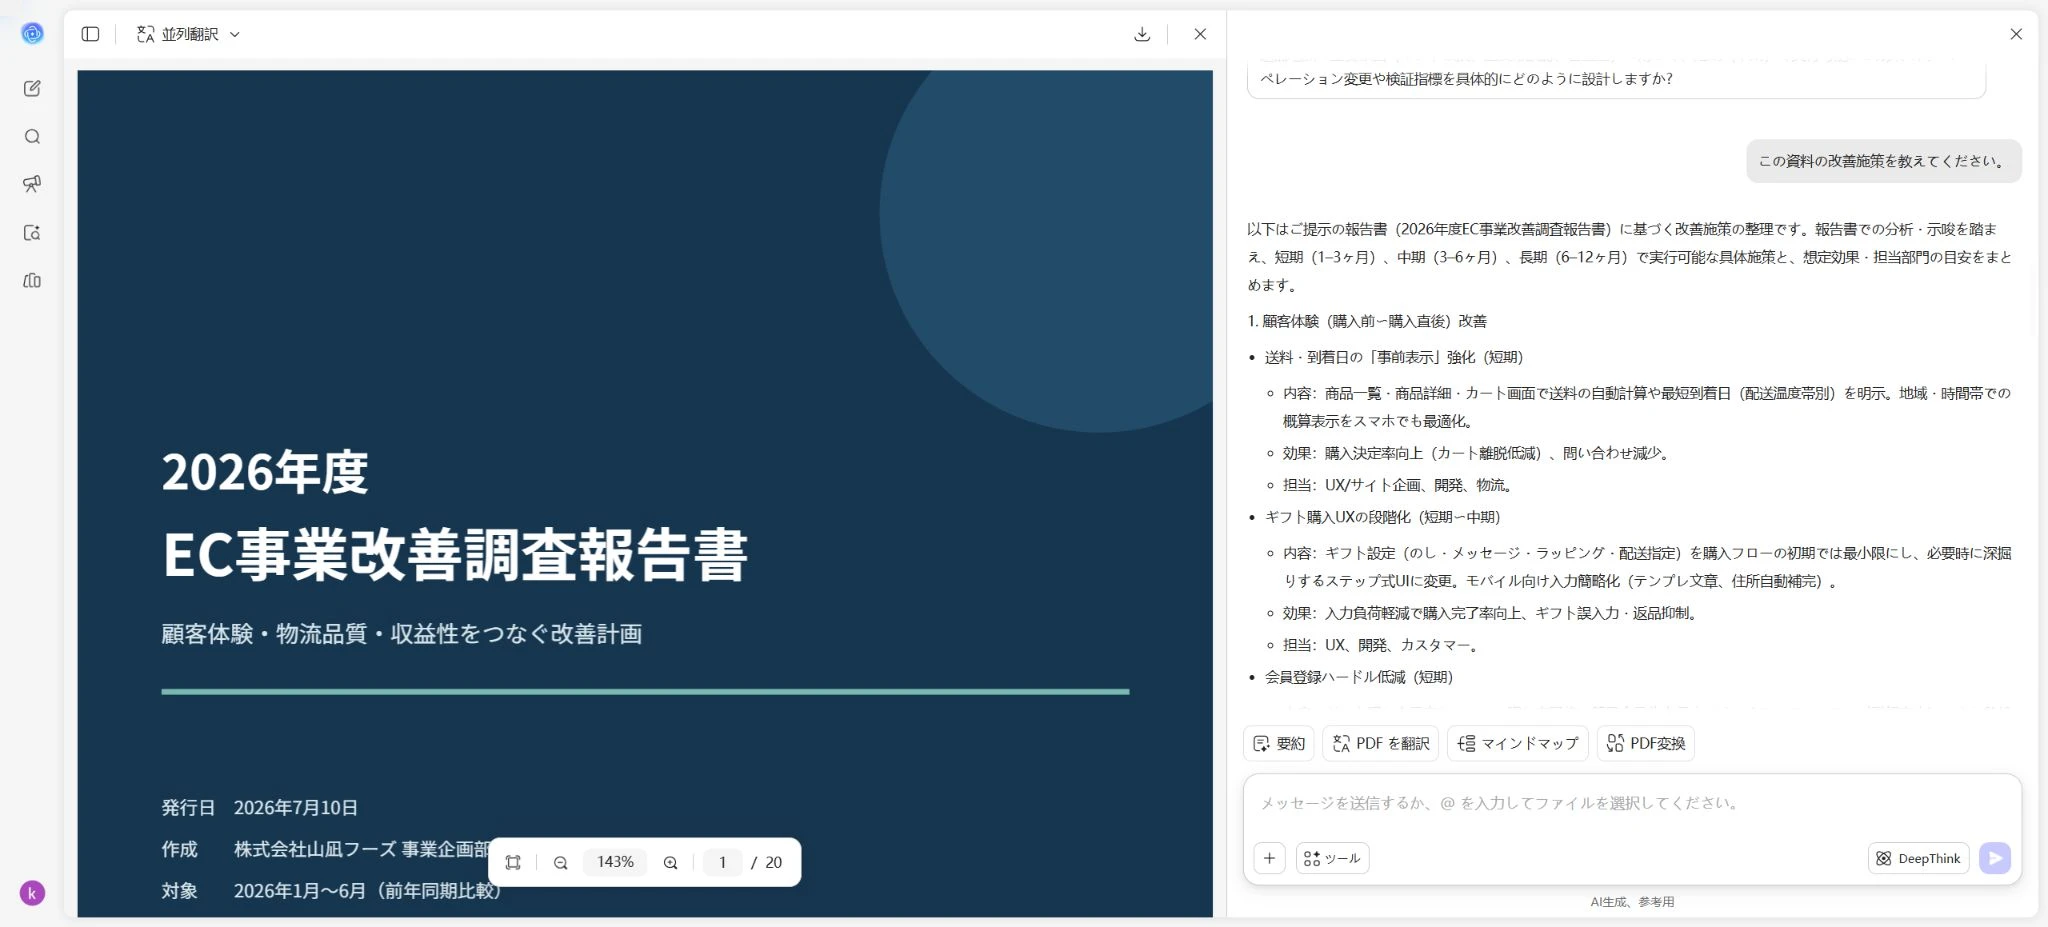Click the PDF title EC事業改善調査報告書

[456, 554]
